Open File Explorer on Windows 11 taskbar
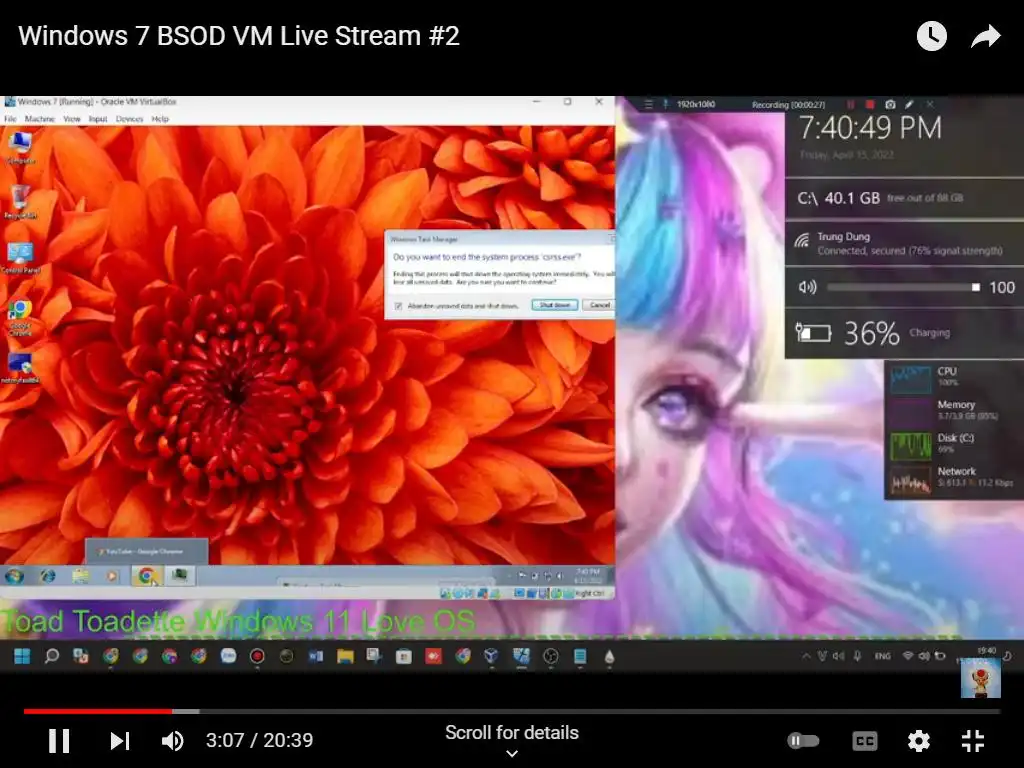 345,656
